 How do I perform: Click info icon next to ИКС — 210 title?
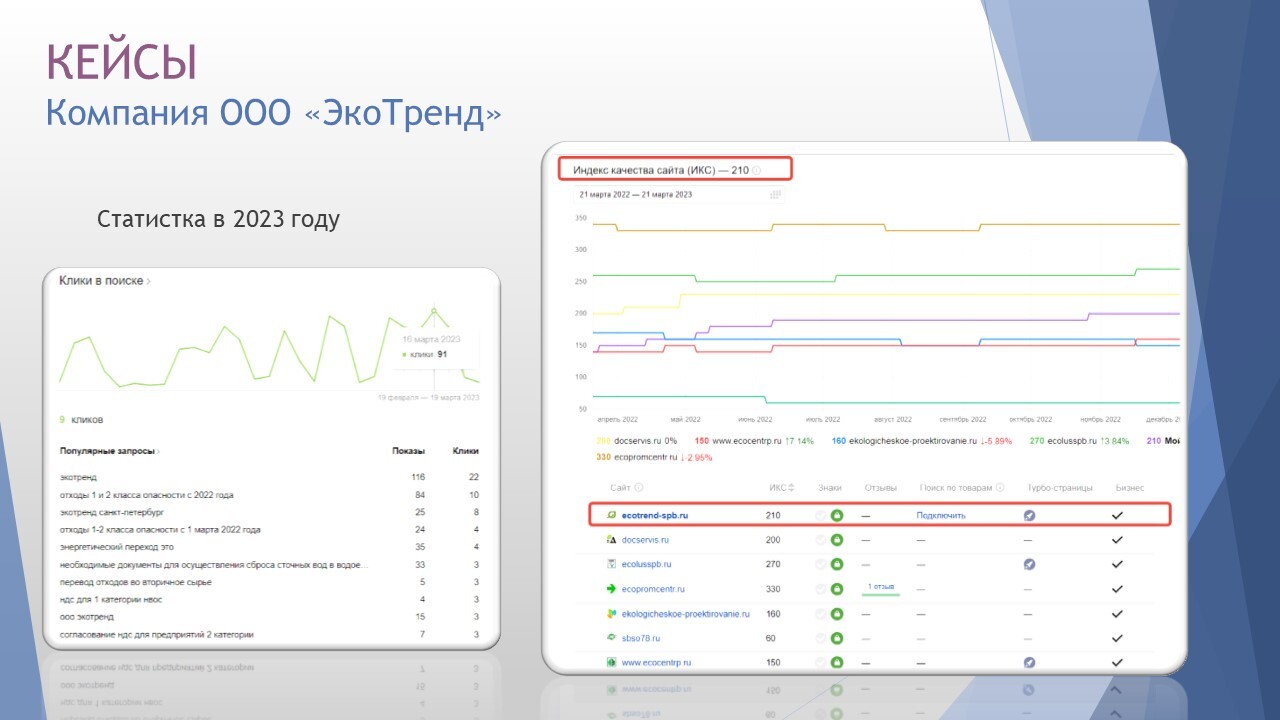tap(756, 171)
